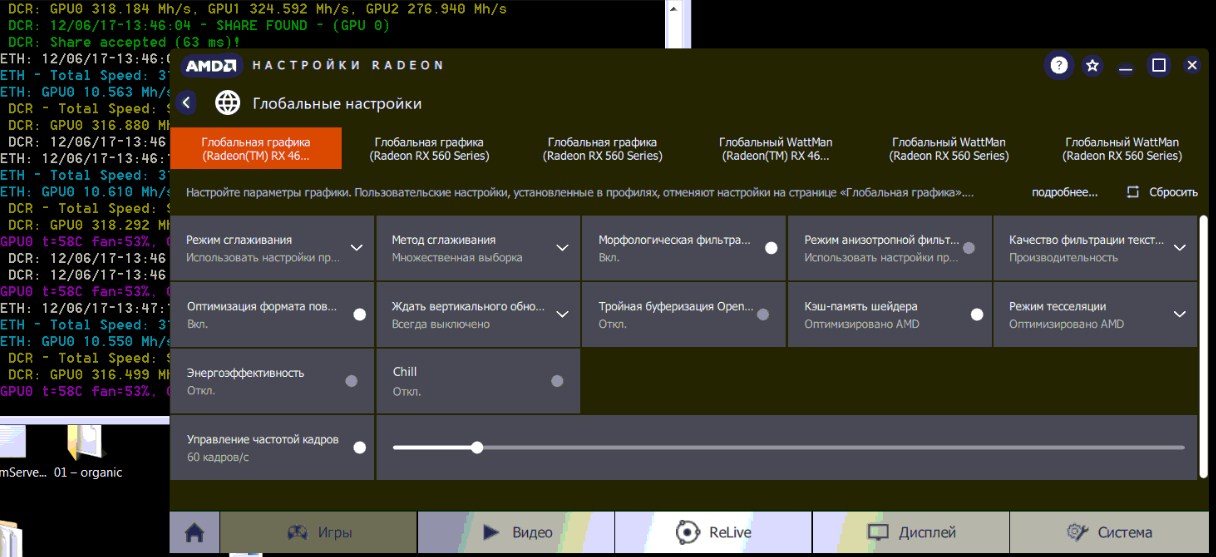The height and width of the screenshot is (557, 1216).
Task: Click the 60 кадров/с value text
Action: pos(217,457)
